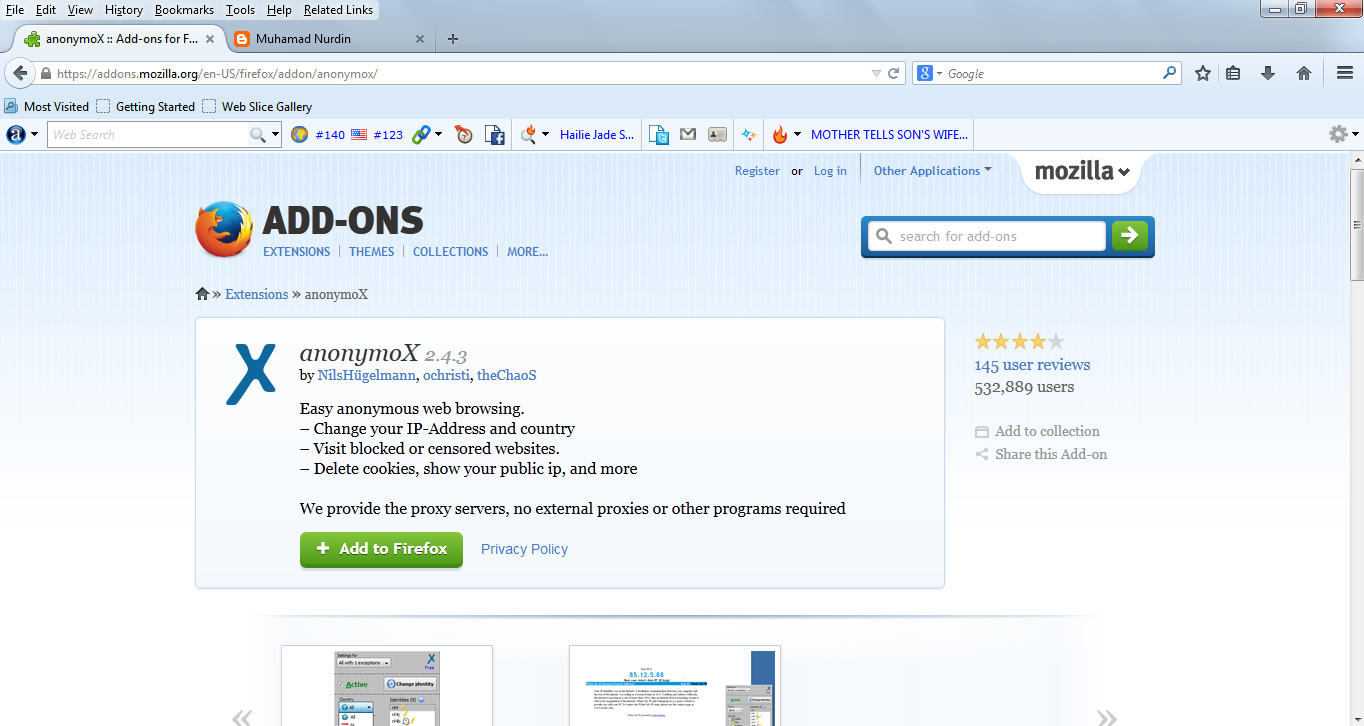
Task: Open the Bookmarks menu
Action: pos(184,9)
